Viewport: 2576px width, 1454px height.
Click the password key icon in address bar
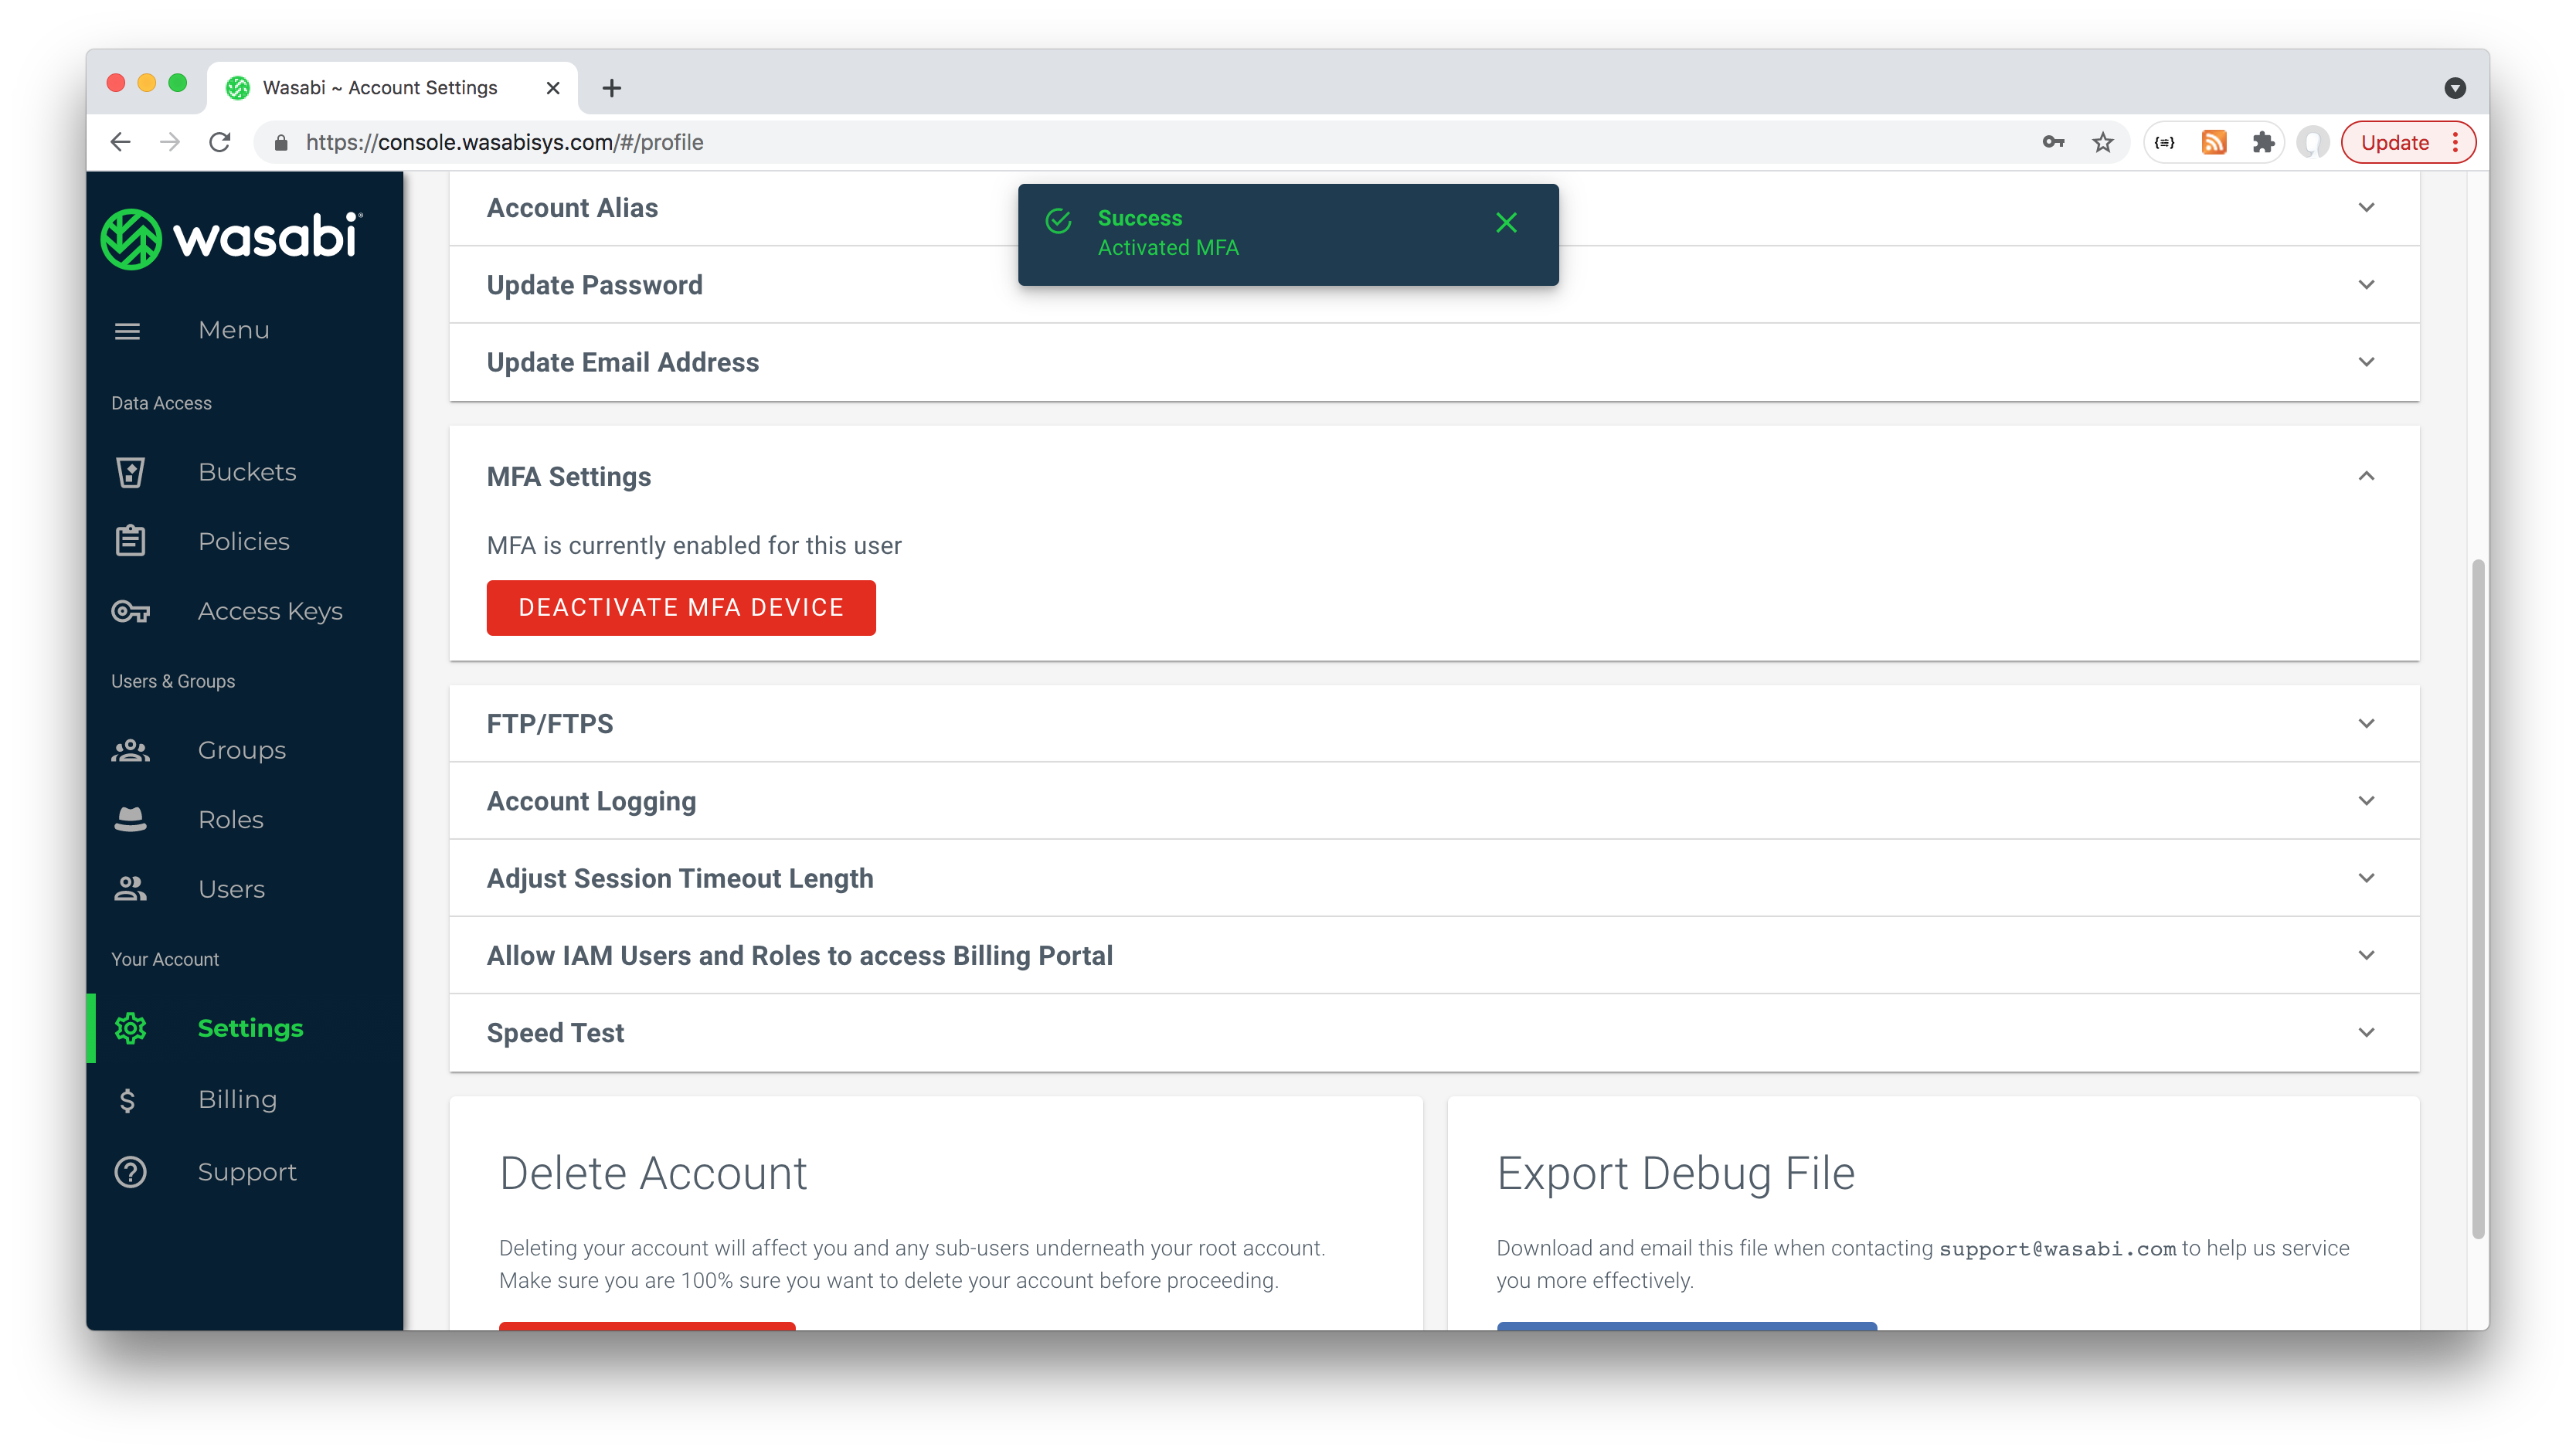tap(2053, 142)
